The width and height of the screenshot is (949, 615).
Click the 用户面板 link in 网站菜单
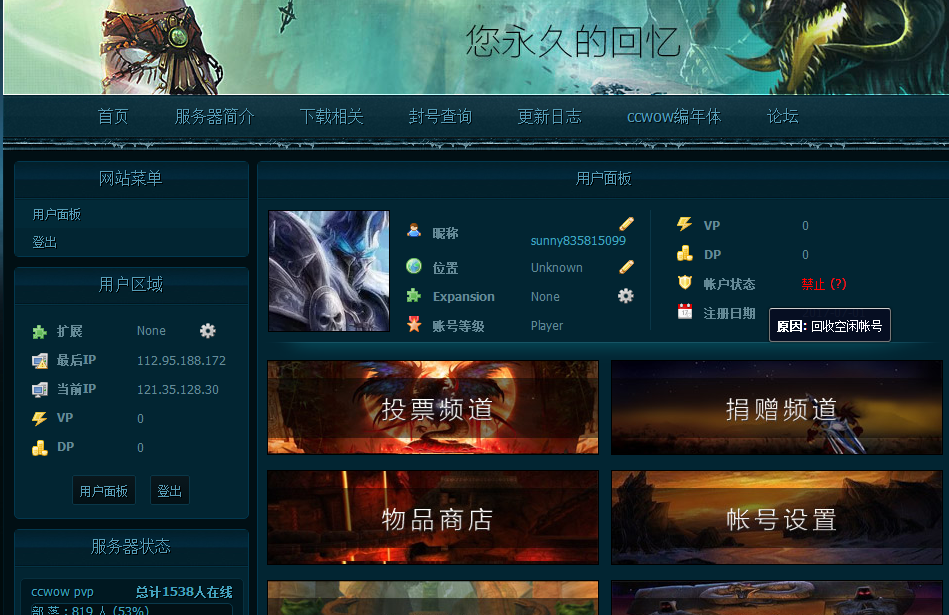tap(56, 214)
